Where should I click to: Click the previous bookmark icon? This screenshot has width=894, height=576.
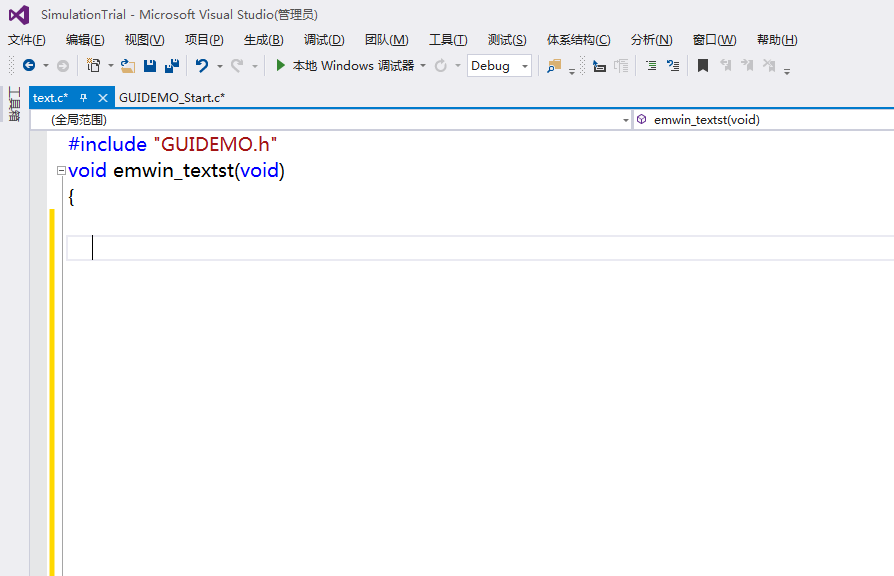tap(725, 66)
